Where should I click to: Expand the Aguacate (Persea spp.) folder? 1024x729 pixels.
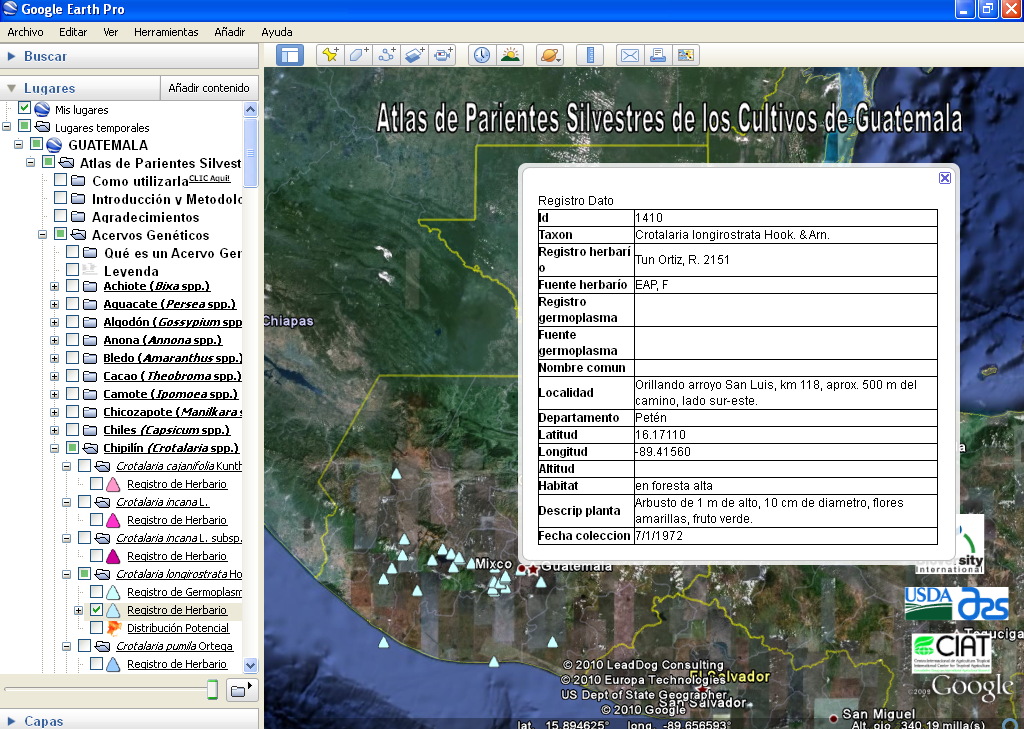tap(55, 304)
